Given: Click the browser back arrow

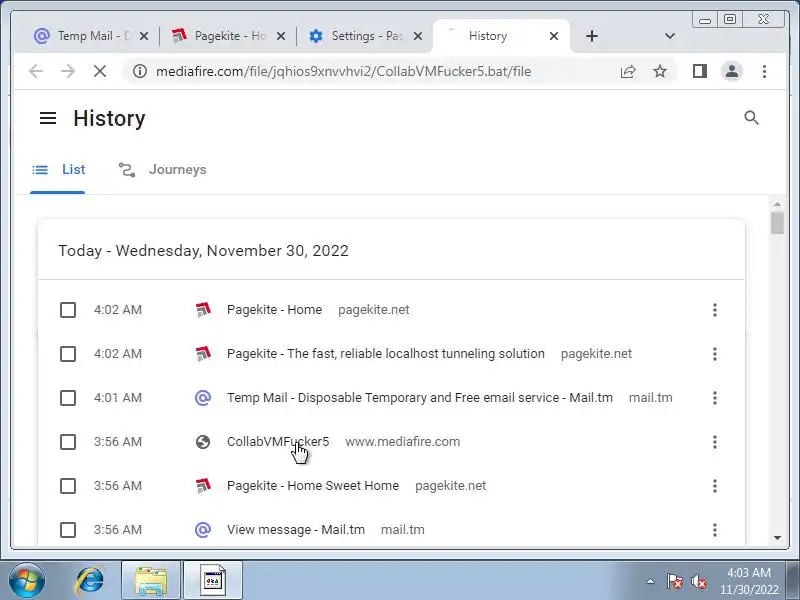Looking at the screenshot, I should tap(36, 71).
